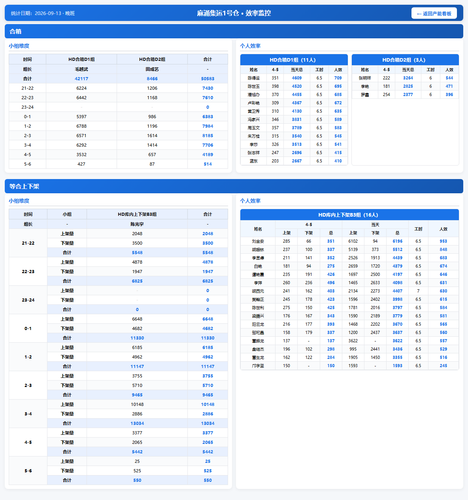Click 13034 in the 合计 column
468x500 pixels.
pos(207,423)
